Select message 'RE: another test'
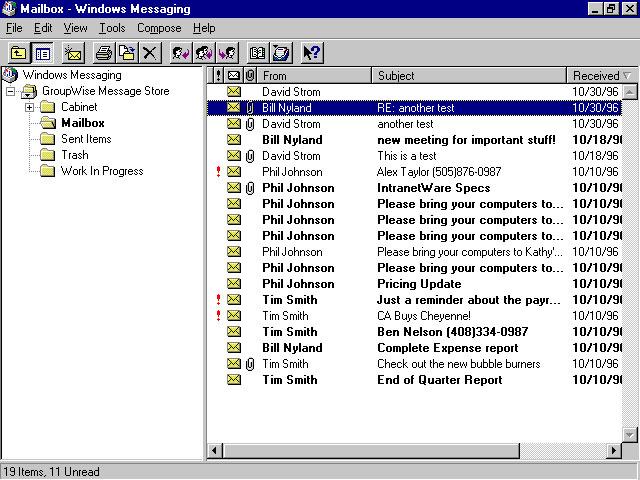The height and width of the screenshot is (480, 640). 414,108
